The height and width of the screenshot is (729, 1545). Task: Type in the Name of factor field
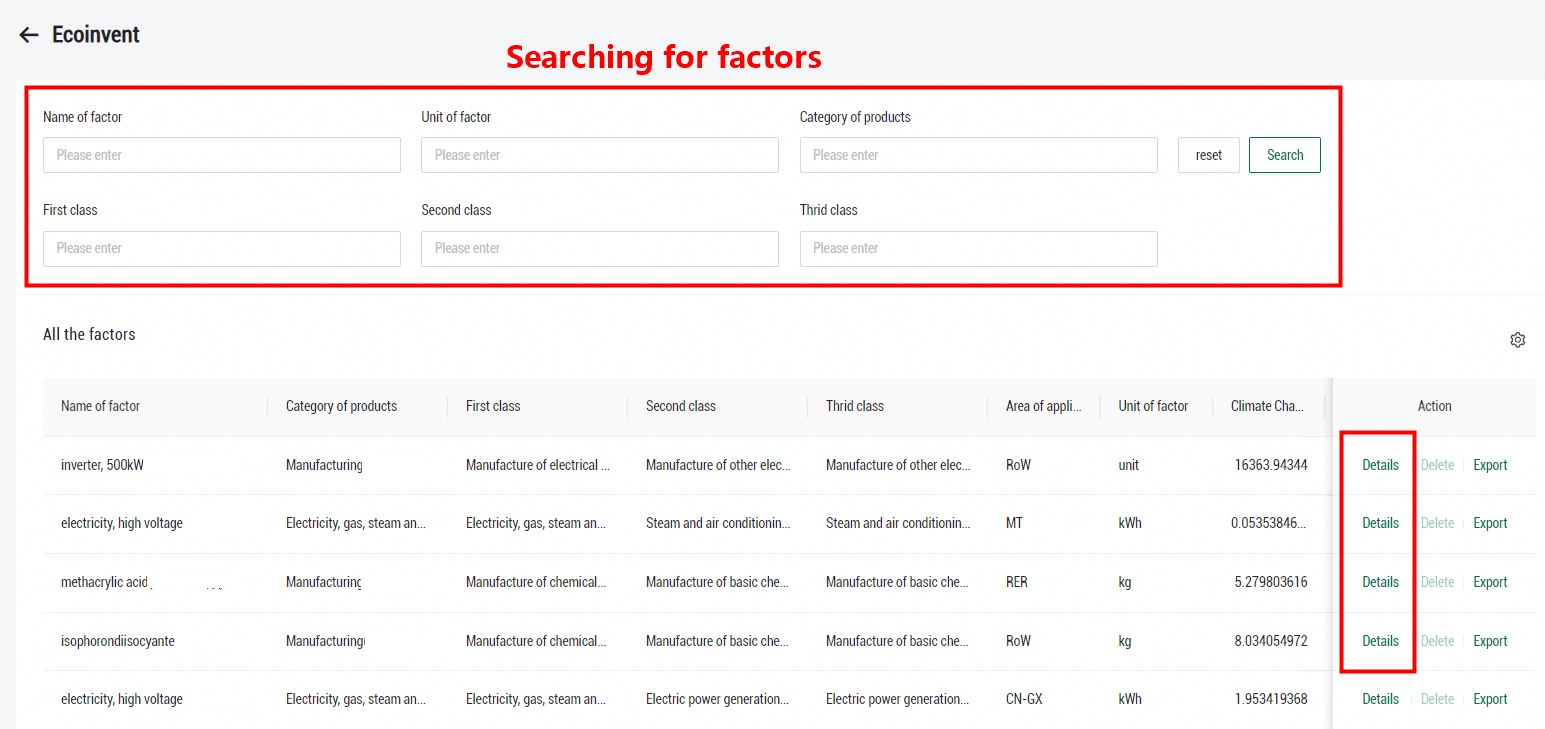(221, 155)
